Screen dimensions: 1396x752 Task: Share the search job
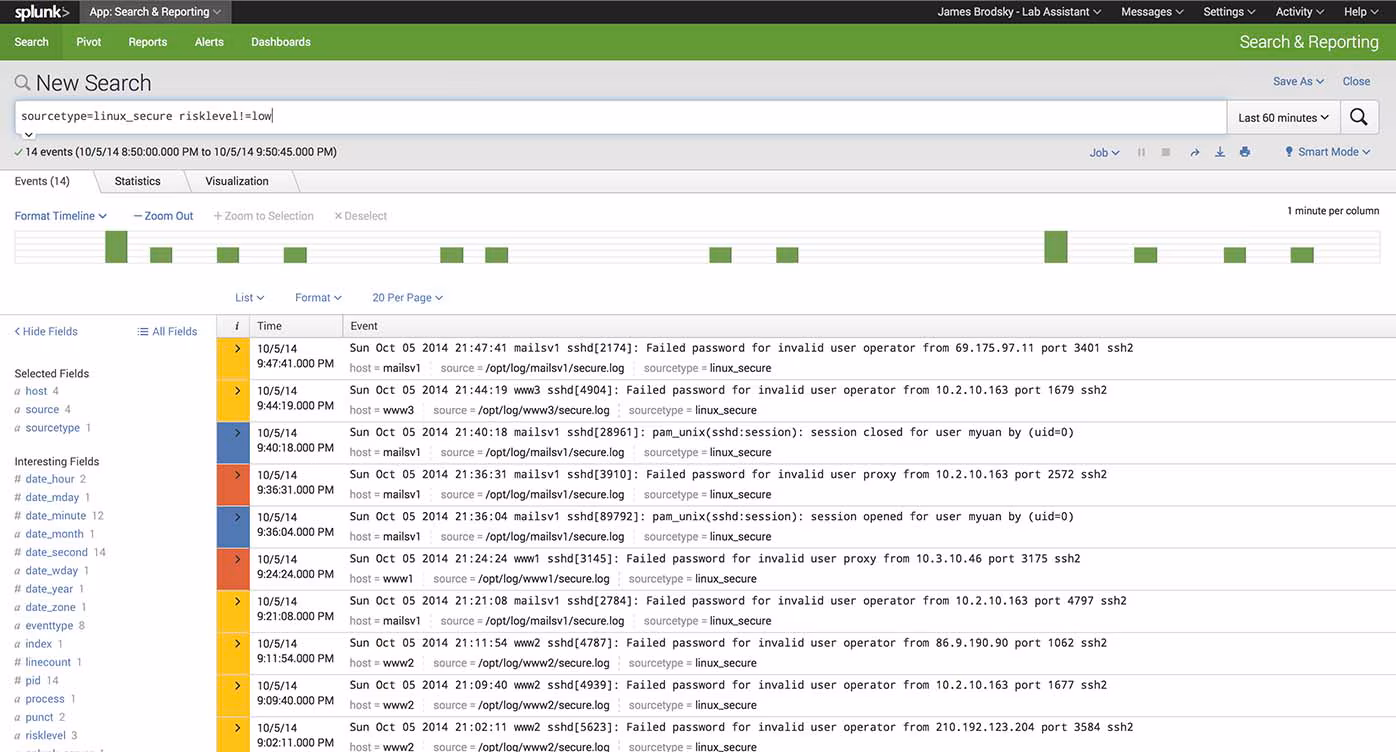coord(1194,152)
